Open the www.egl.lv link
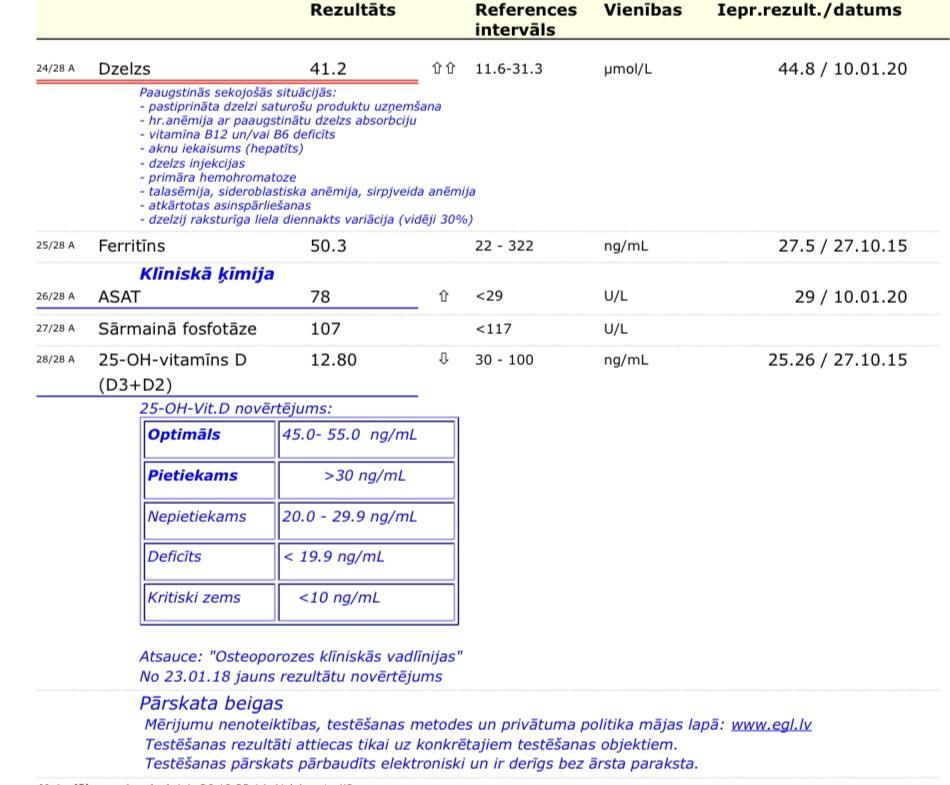This screenshot has height=785, width=950. (x=771, y=724)
